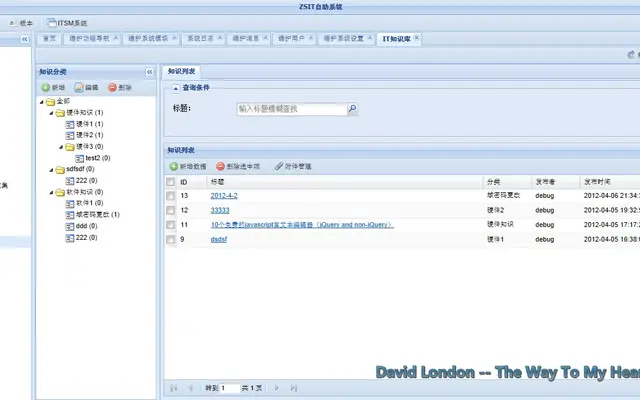Check the row with ID 9
The width and height of the screenshot is (640, 400).
point(171,240)
